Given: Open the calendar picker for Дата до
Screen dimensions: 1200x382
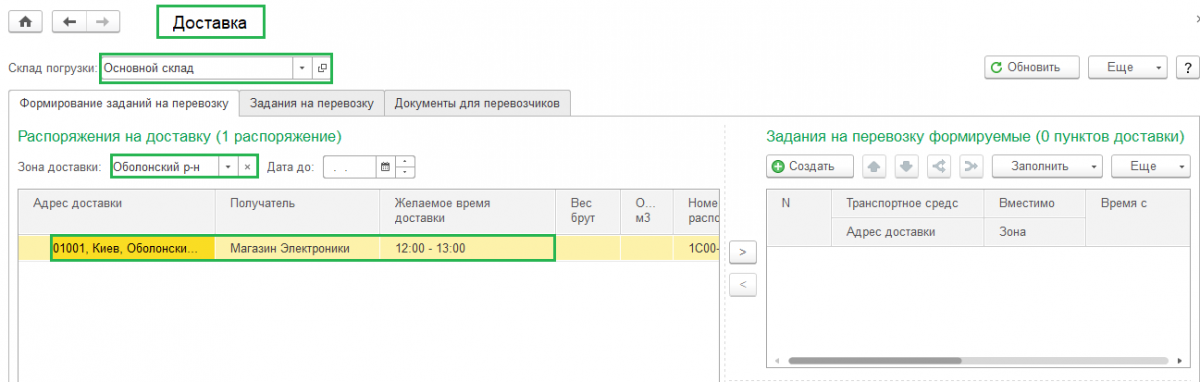Looking at the screenshot, I should pyautogui.click(x=385, y=167).
